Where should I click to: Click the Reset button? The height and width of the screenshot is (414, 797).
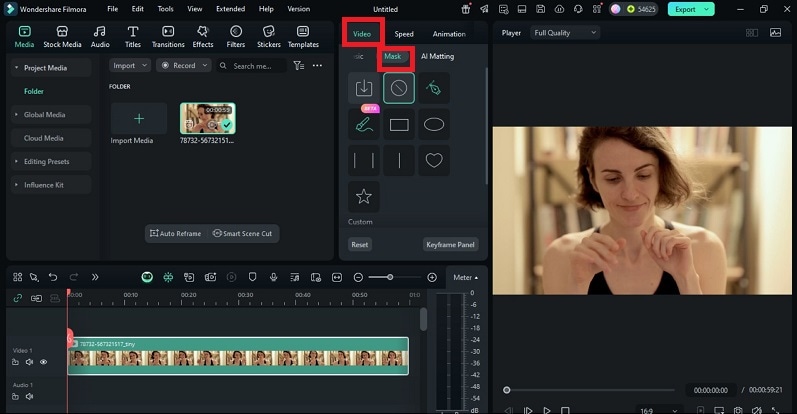(x=359, y=245)
